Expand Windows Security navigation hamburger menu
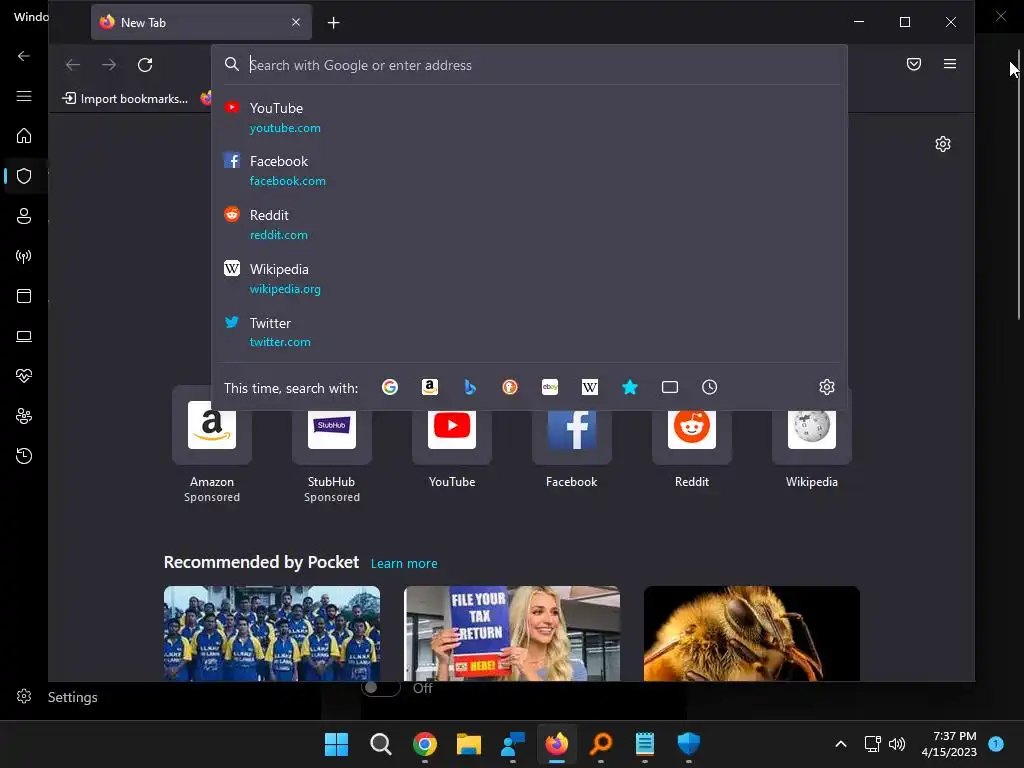The width and height of the screenshot is (1024, 768). tap(24, 96)
